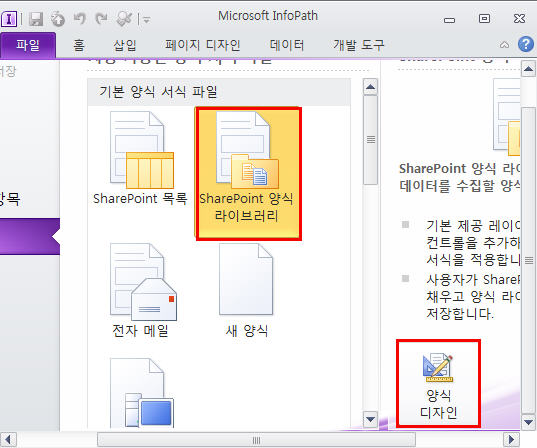537x448 pixels.
Task: Click the 기본 양식 서식 파일 section header
Action: coord(219,92)
